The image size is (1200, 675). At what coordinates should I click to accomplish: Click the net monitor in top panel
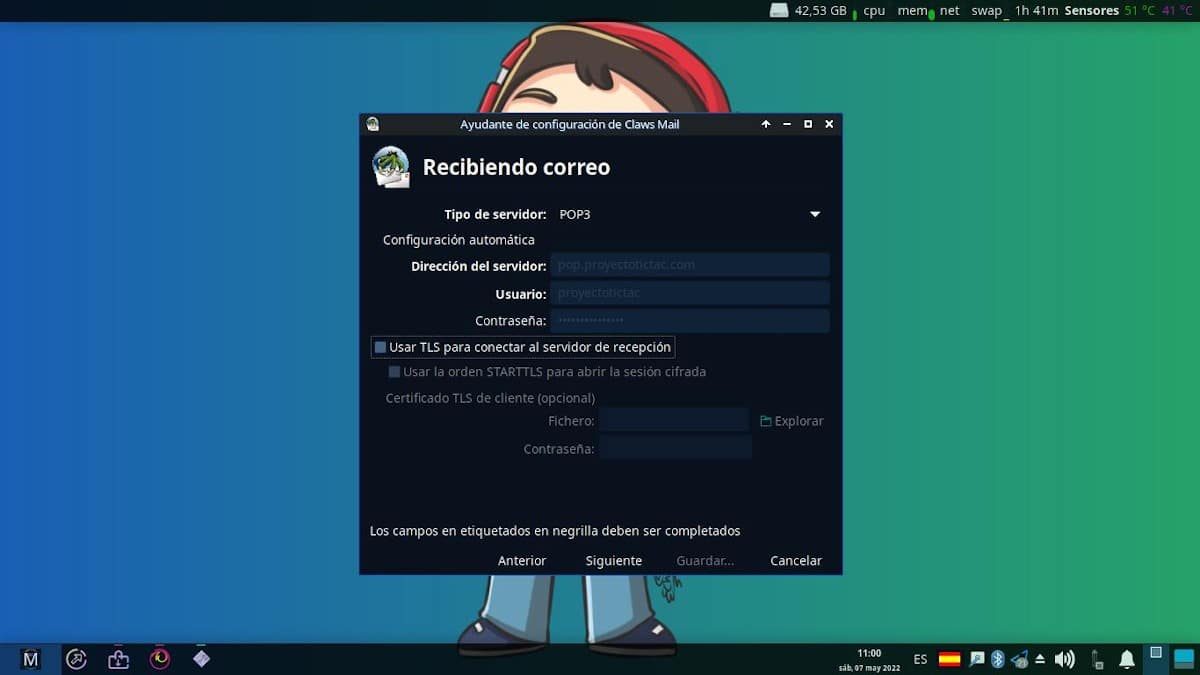pyautogui.click(x=949, y=10)
